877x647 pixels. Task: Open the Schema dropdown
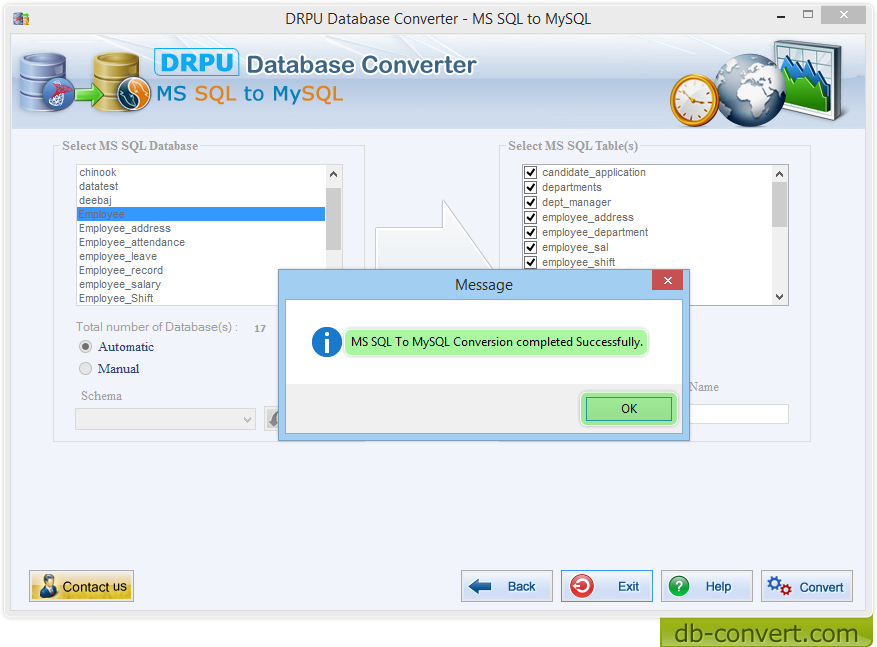click(166, 419)
